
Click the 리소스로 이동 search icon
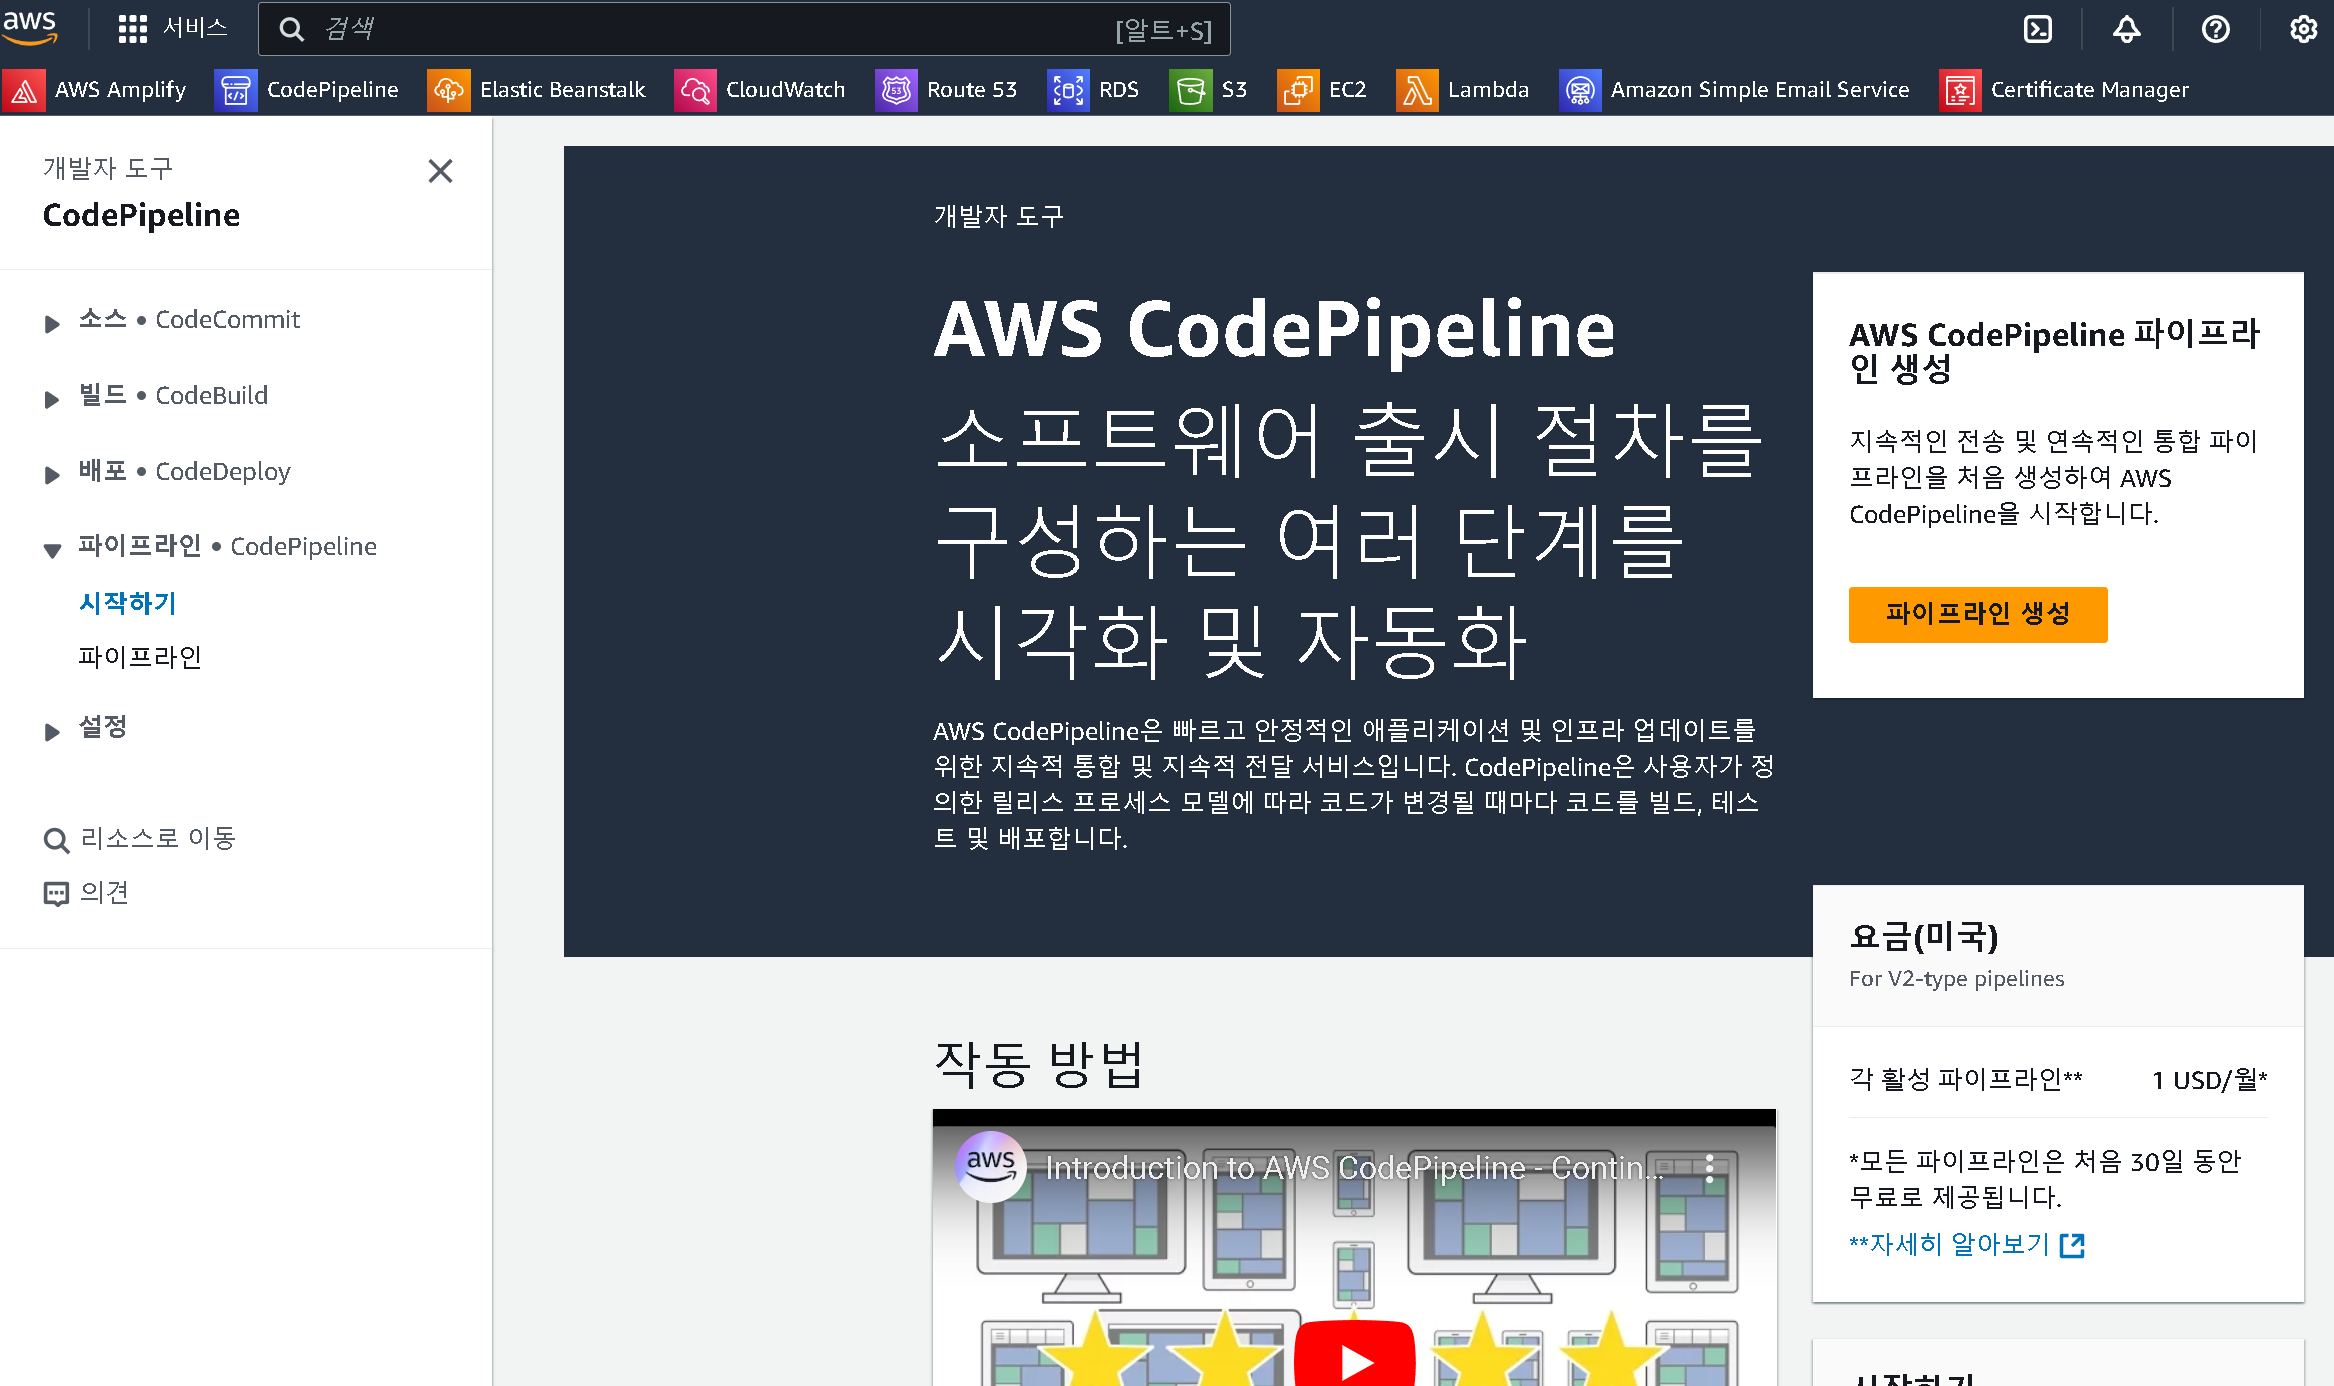56,840
